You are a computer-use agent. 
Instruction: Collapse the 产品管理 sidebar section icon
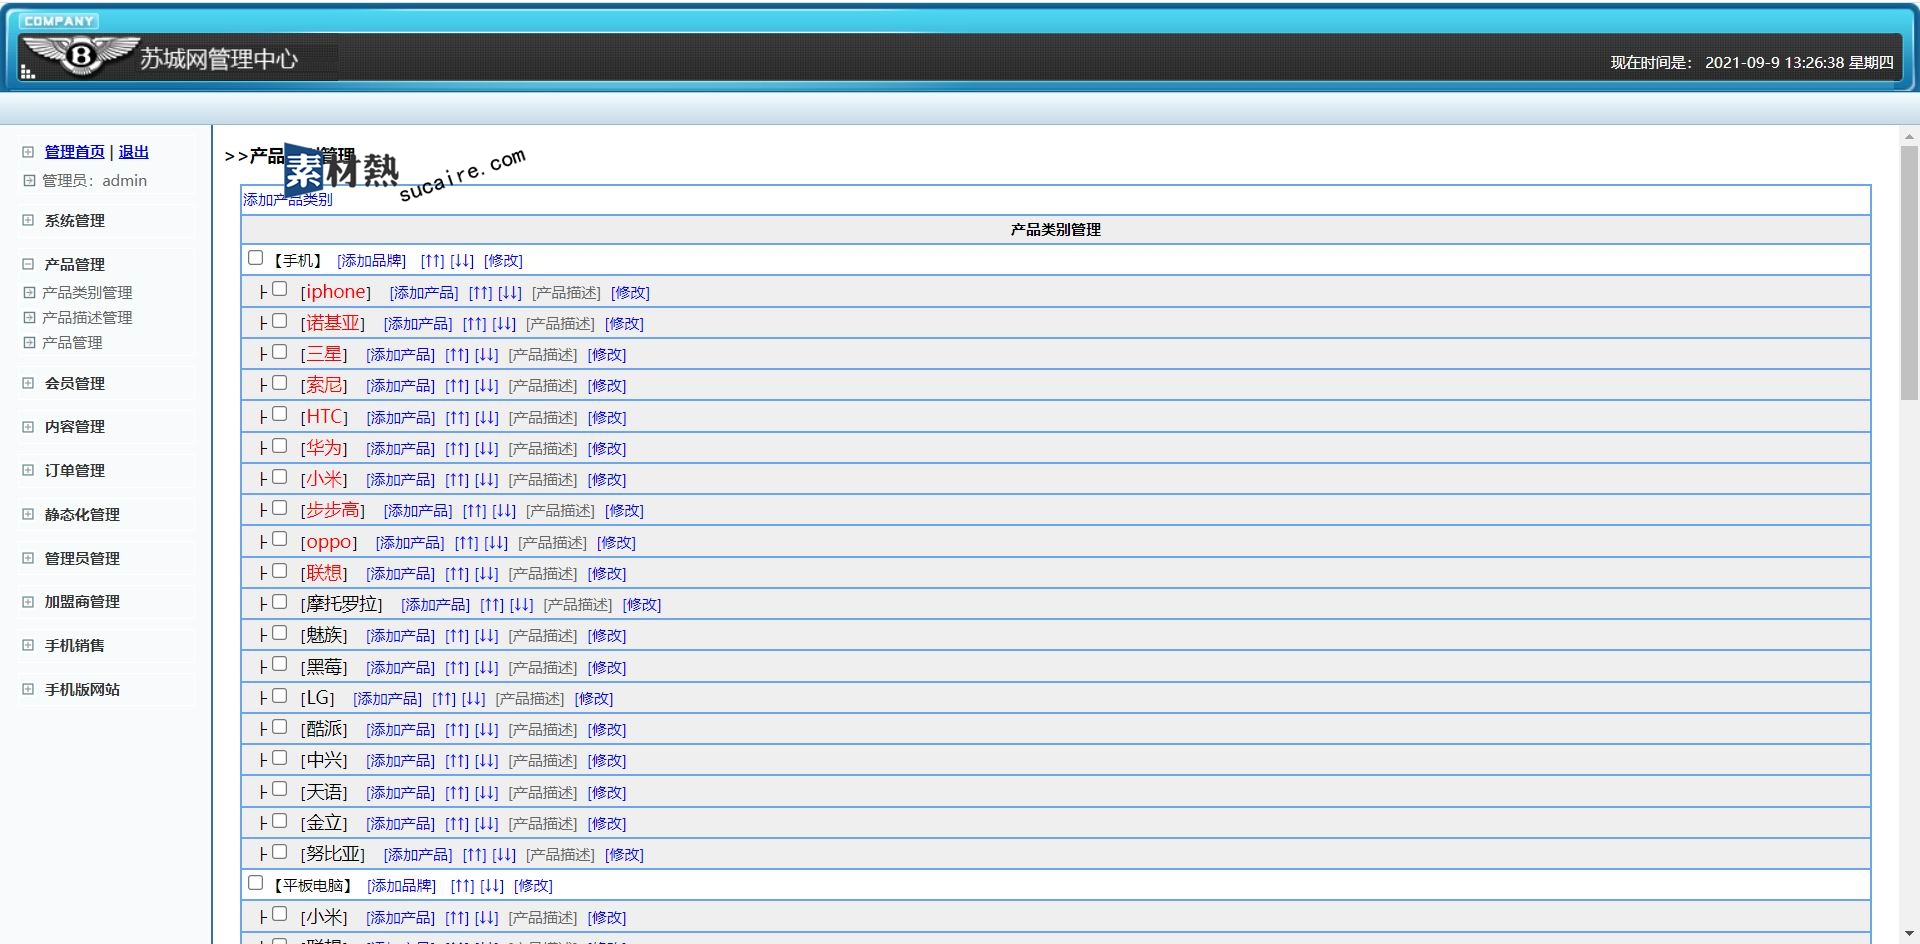pos(28,264)
